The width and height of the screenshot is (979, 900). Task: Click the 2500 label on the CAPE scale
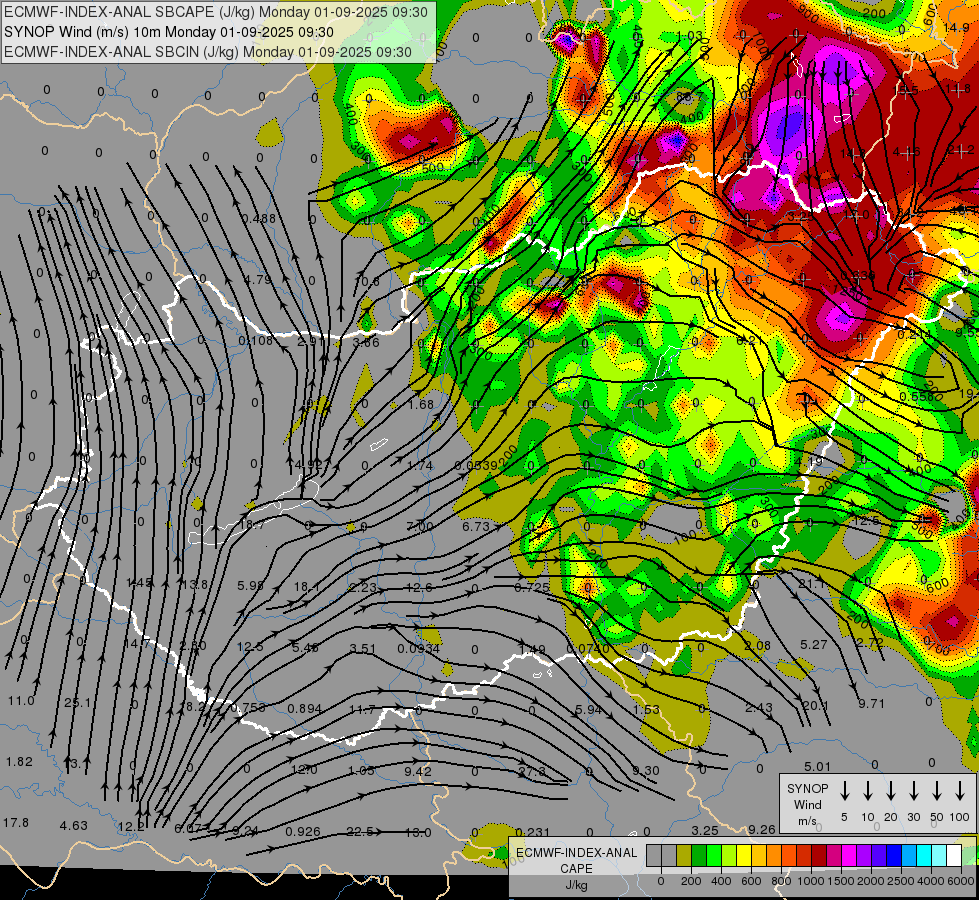point(902,881)
